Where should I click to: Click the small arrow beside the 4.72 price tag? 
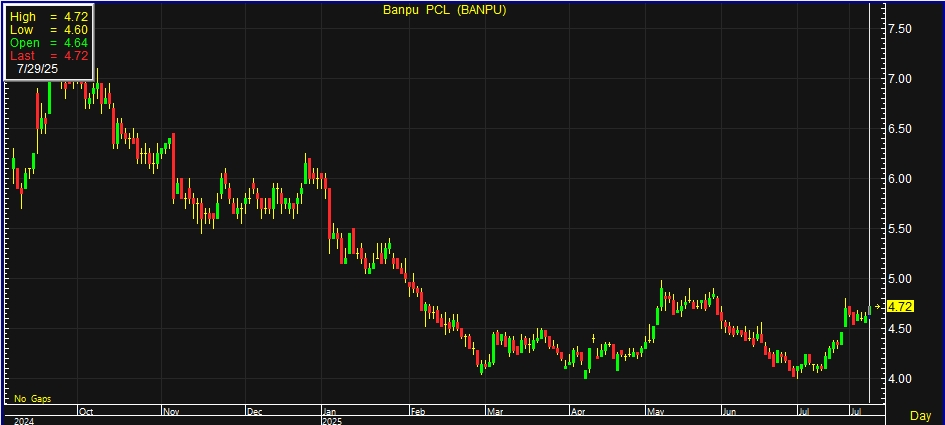click(x=878, y=307)
